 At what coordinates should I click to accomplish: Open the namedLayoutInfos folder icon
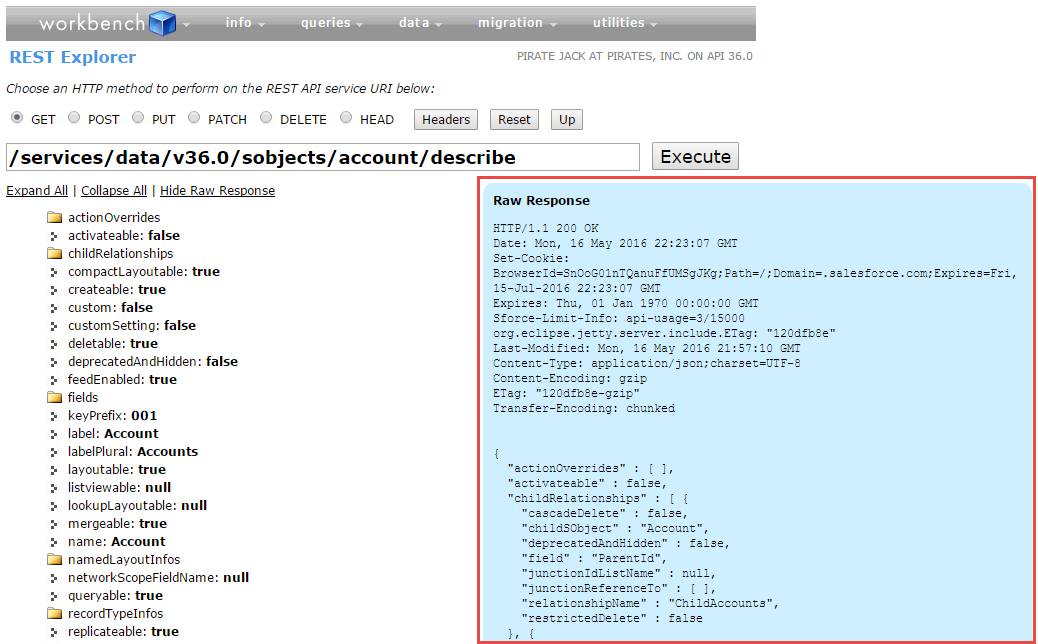(x=54, y=560)
